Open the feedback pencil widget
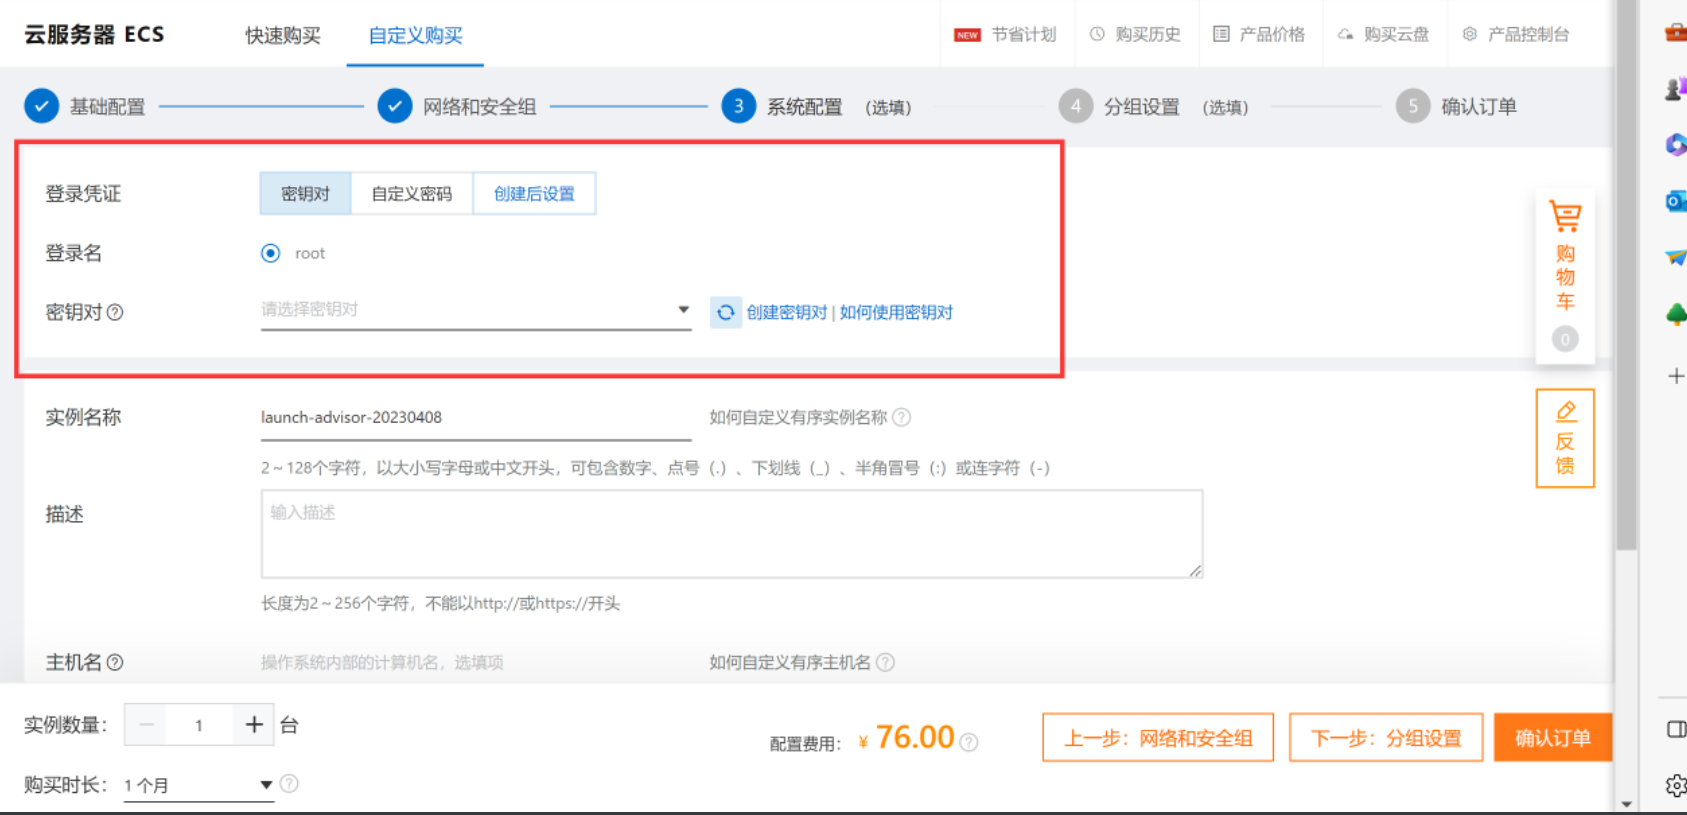Viewport: 1687px width, 815px height. 1565,438
